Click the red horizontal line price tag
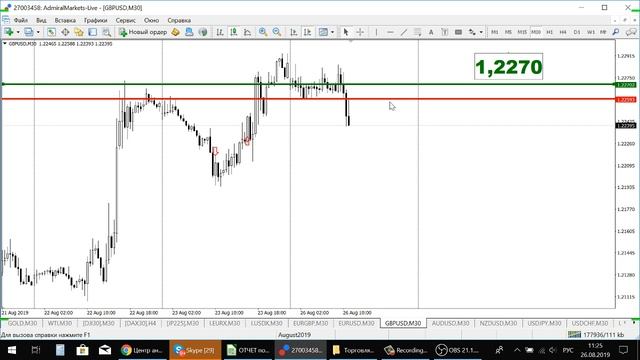640x360 pixels. pyautogui.click(x=626, y=100)
